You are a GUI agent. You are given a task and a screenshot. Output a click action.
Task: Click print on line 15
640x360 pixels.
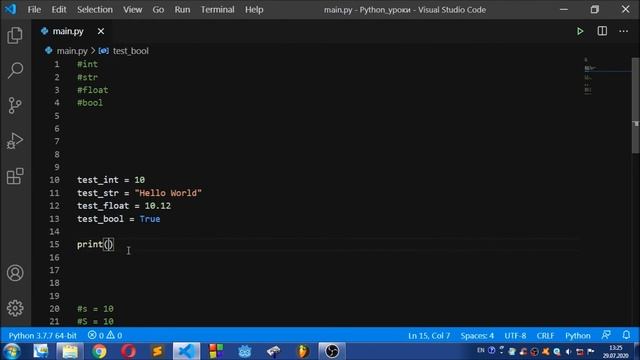(x=90, y=244)
